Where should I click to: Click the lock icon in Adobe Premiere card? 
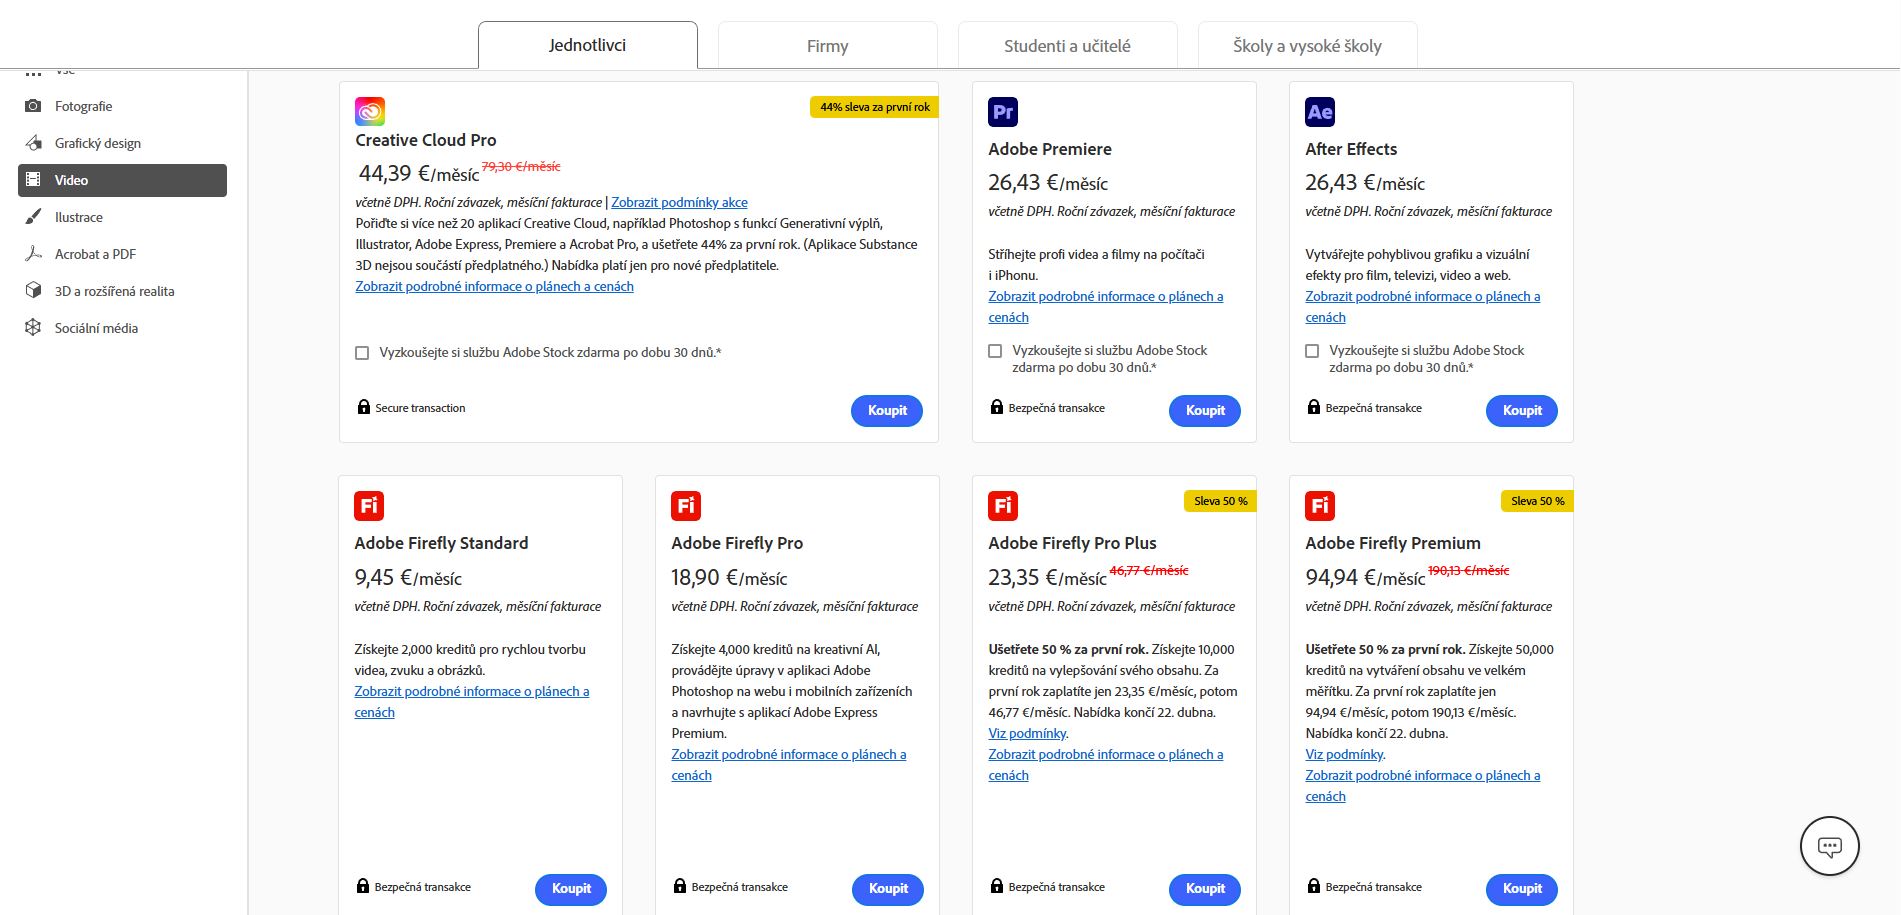(x=997, y=407)
